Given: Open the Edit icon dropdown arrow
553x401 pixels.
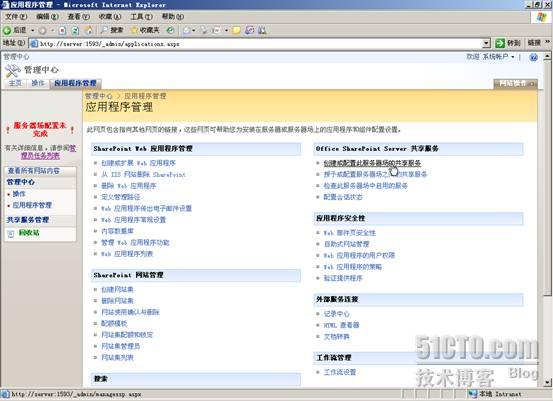Looking at the screenshot, I should pyautogui.click(x=226, y=31).
